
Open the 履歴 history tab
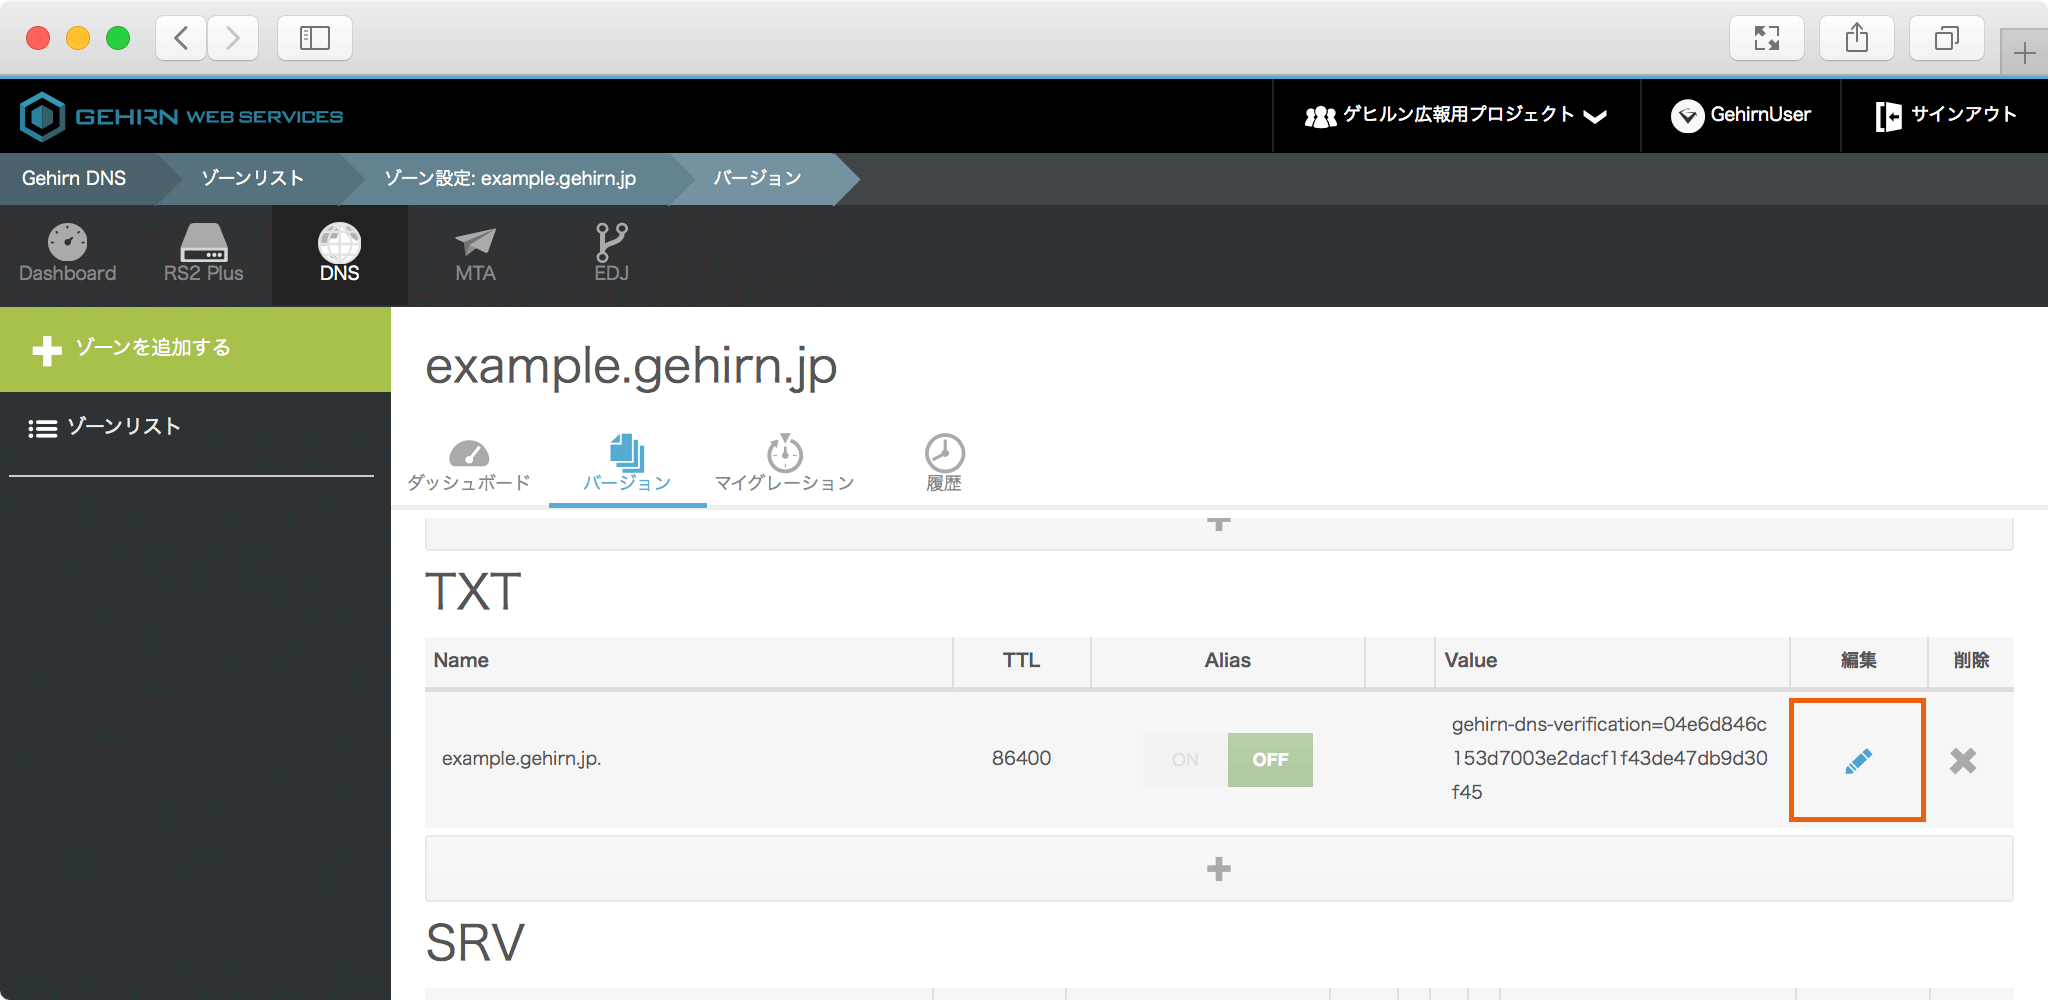(944, 464)
